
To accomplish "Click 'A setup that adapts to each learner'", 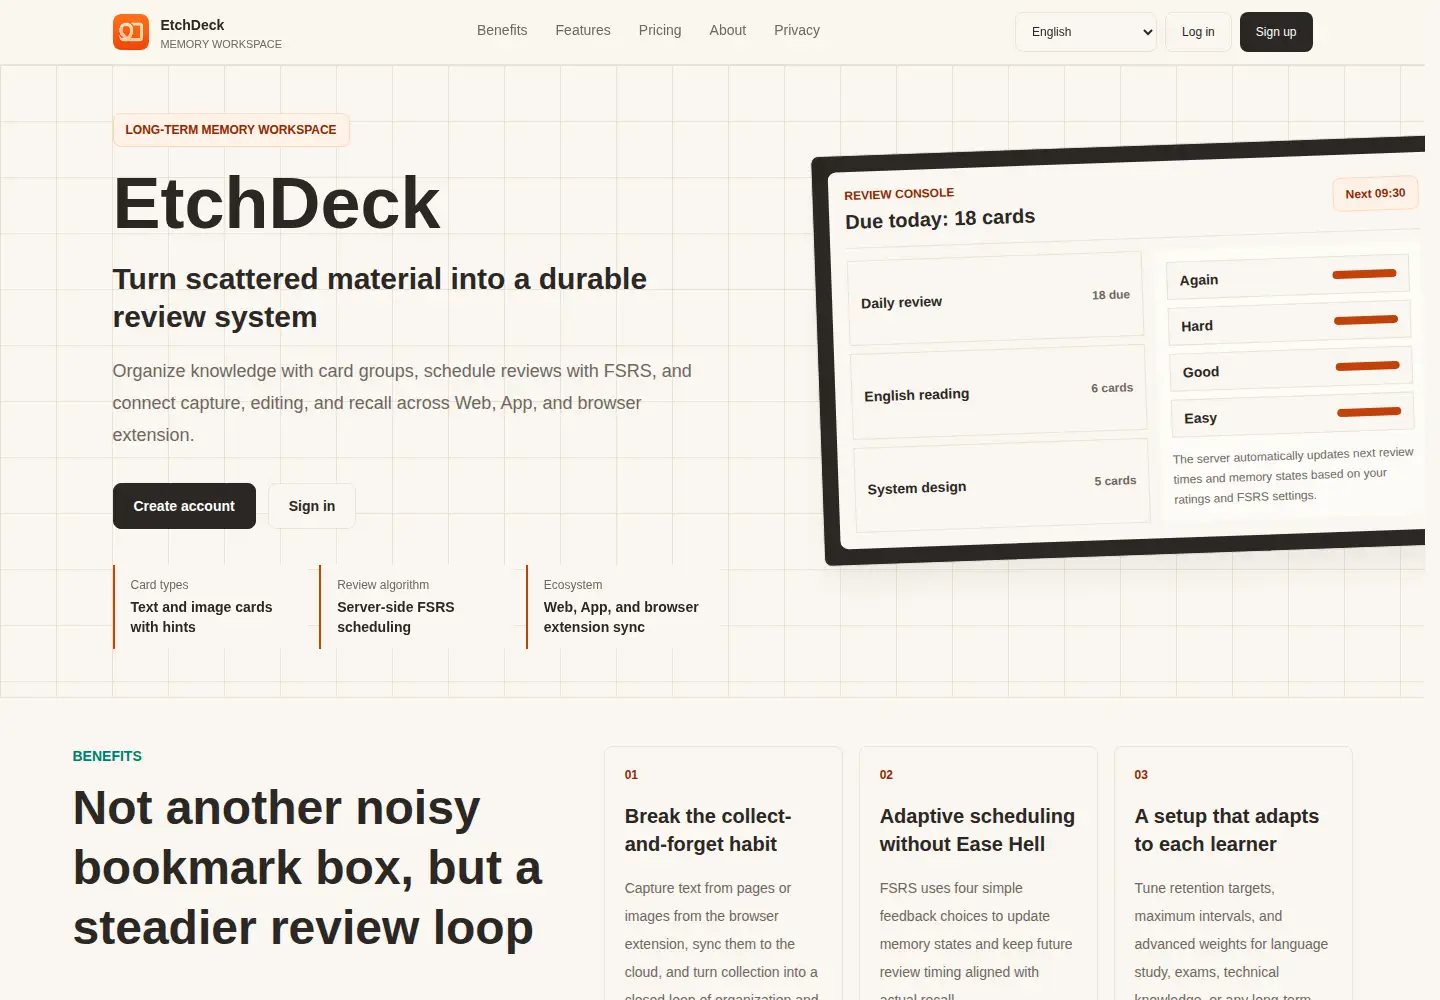I will [1227, 830].
